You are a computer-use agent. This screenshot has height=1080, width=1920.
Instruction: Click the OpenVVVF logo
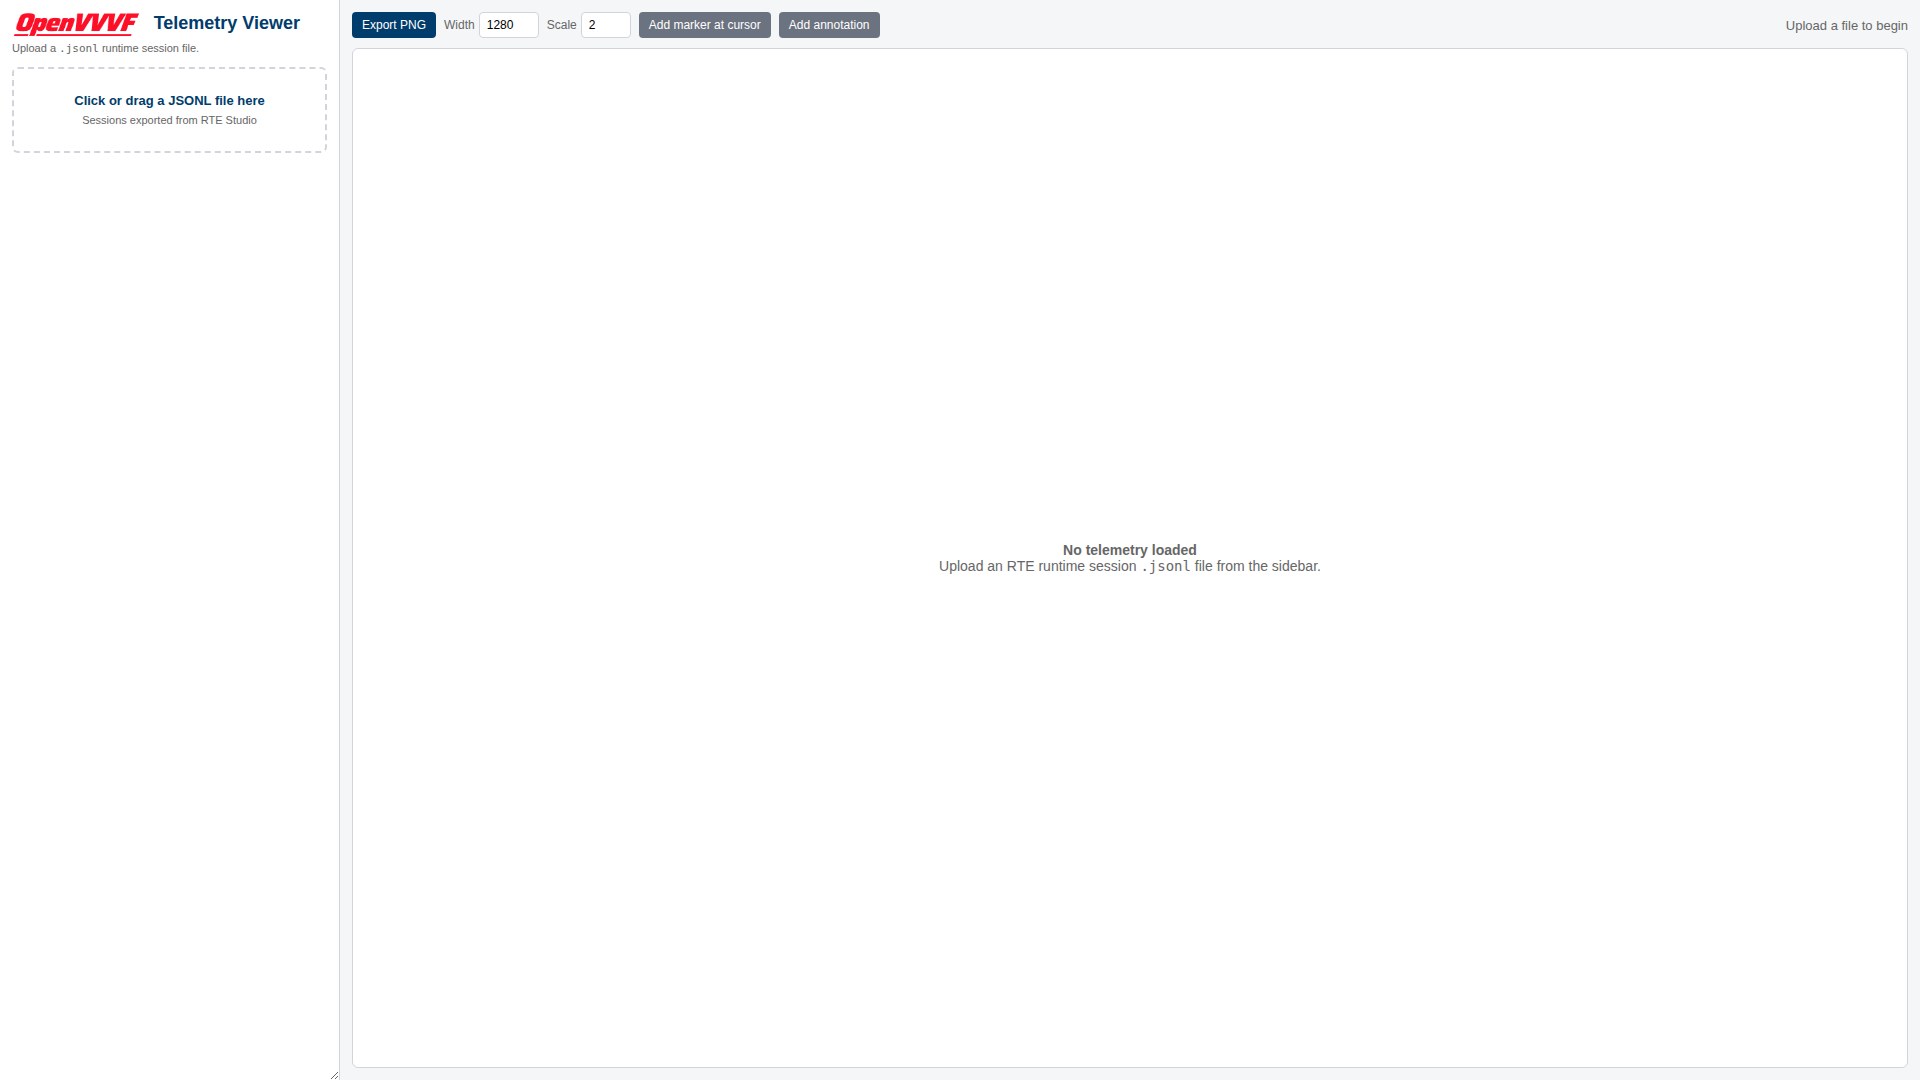coord(76,24)
